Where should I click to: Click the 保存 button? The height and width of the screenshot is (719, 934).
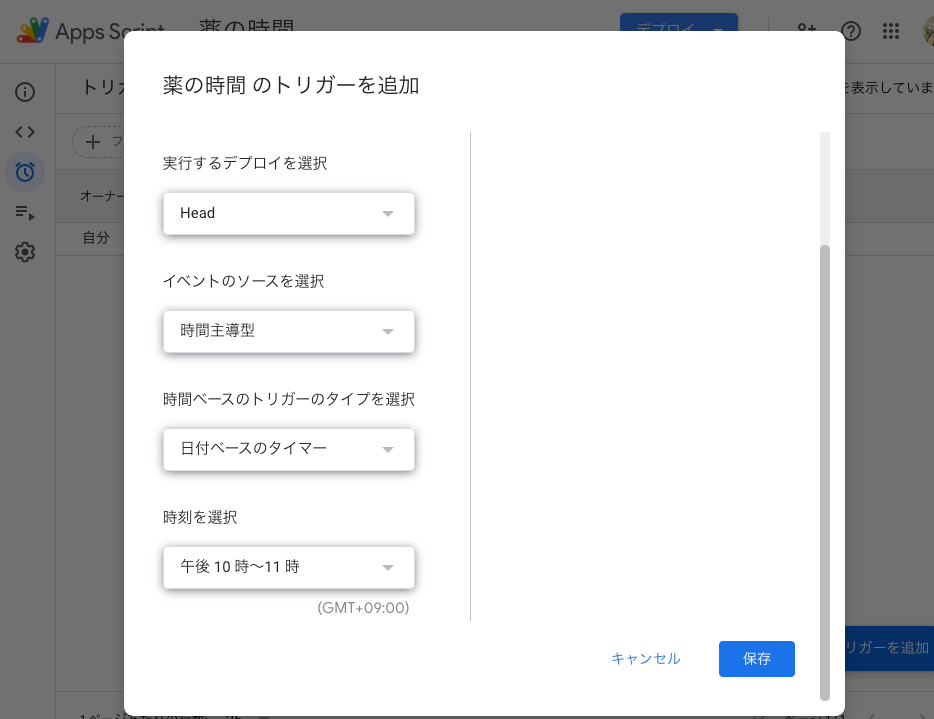pyautogui.click(x=756, y=658)
